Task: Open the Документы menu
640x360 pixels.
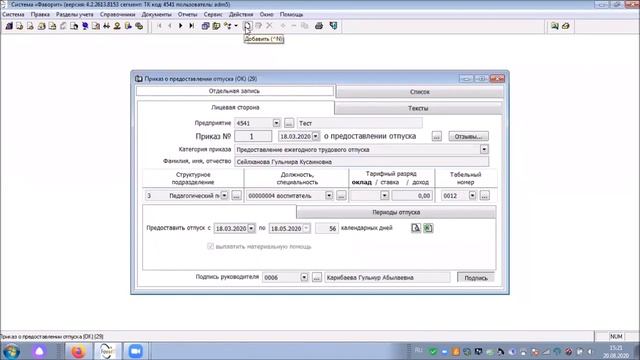Action: click(x=156, y=14)
